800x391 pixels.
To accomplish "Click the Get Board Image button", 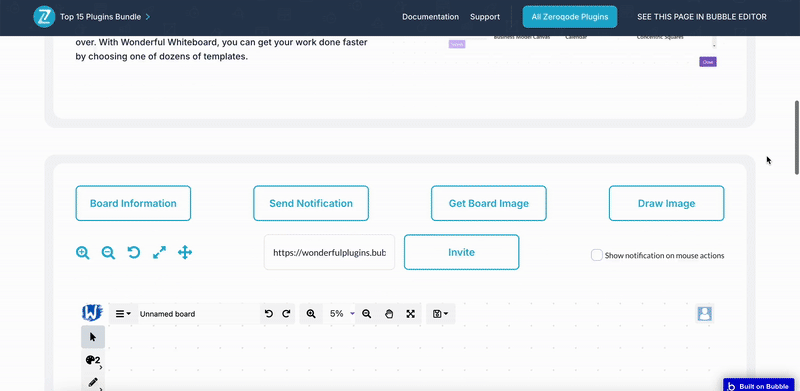I will pos(488,203).
